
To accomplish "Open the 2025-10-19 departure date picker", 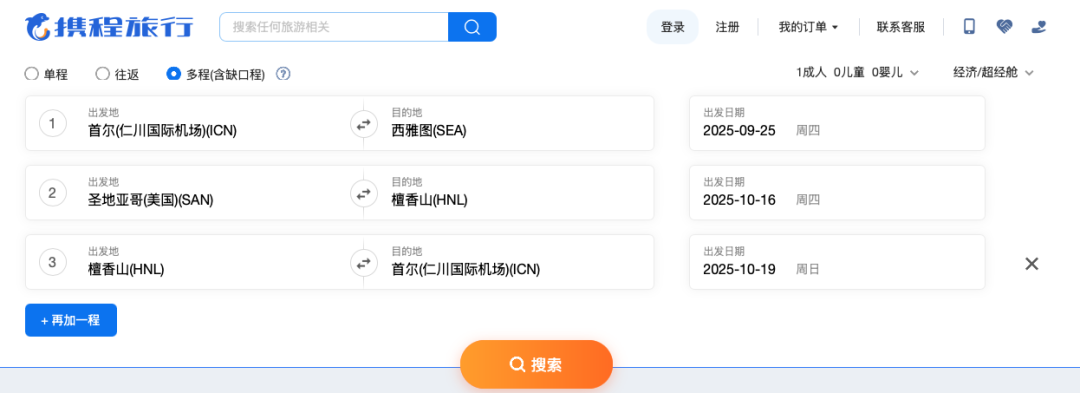I will 837,262.
